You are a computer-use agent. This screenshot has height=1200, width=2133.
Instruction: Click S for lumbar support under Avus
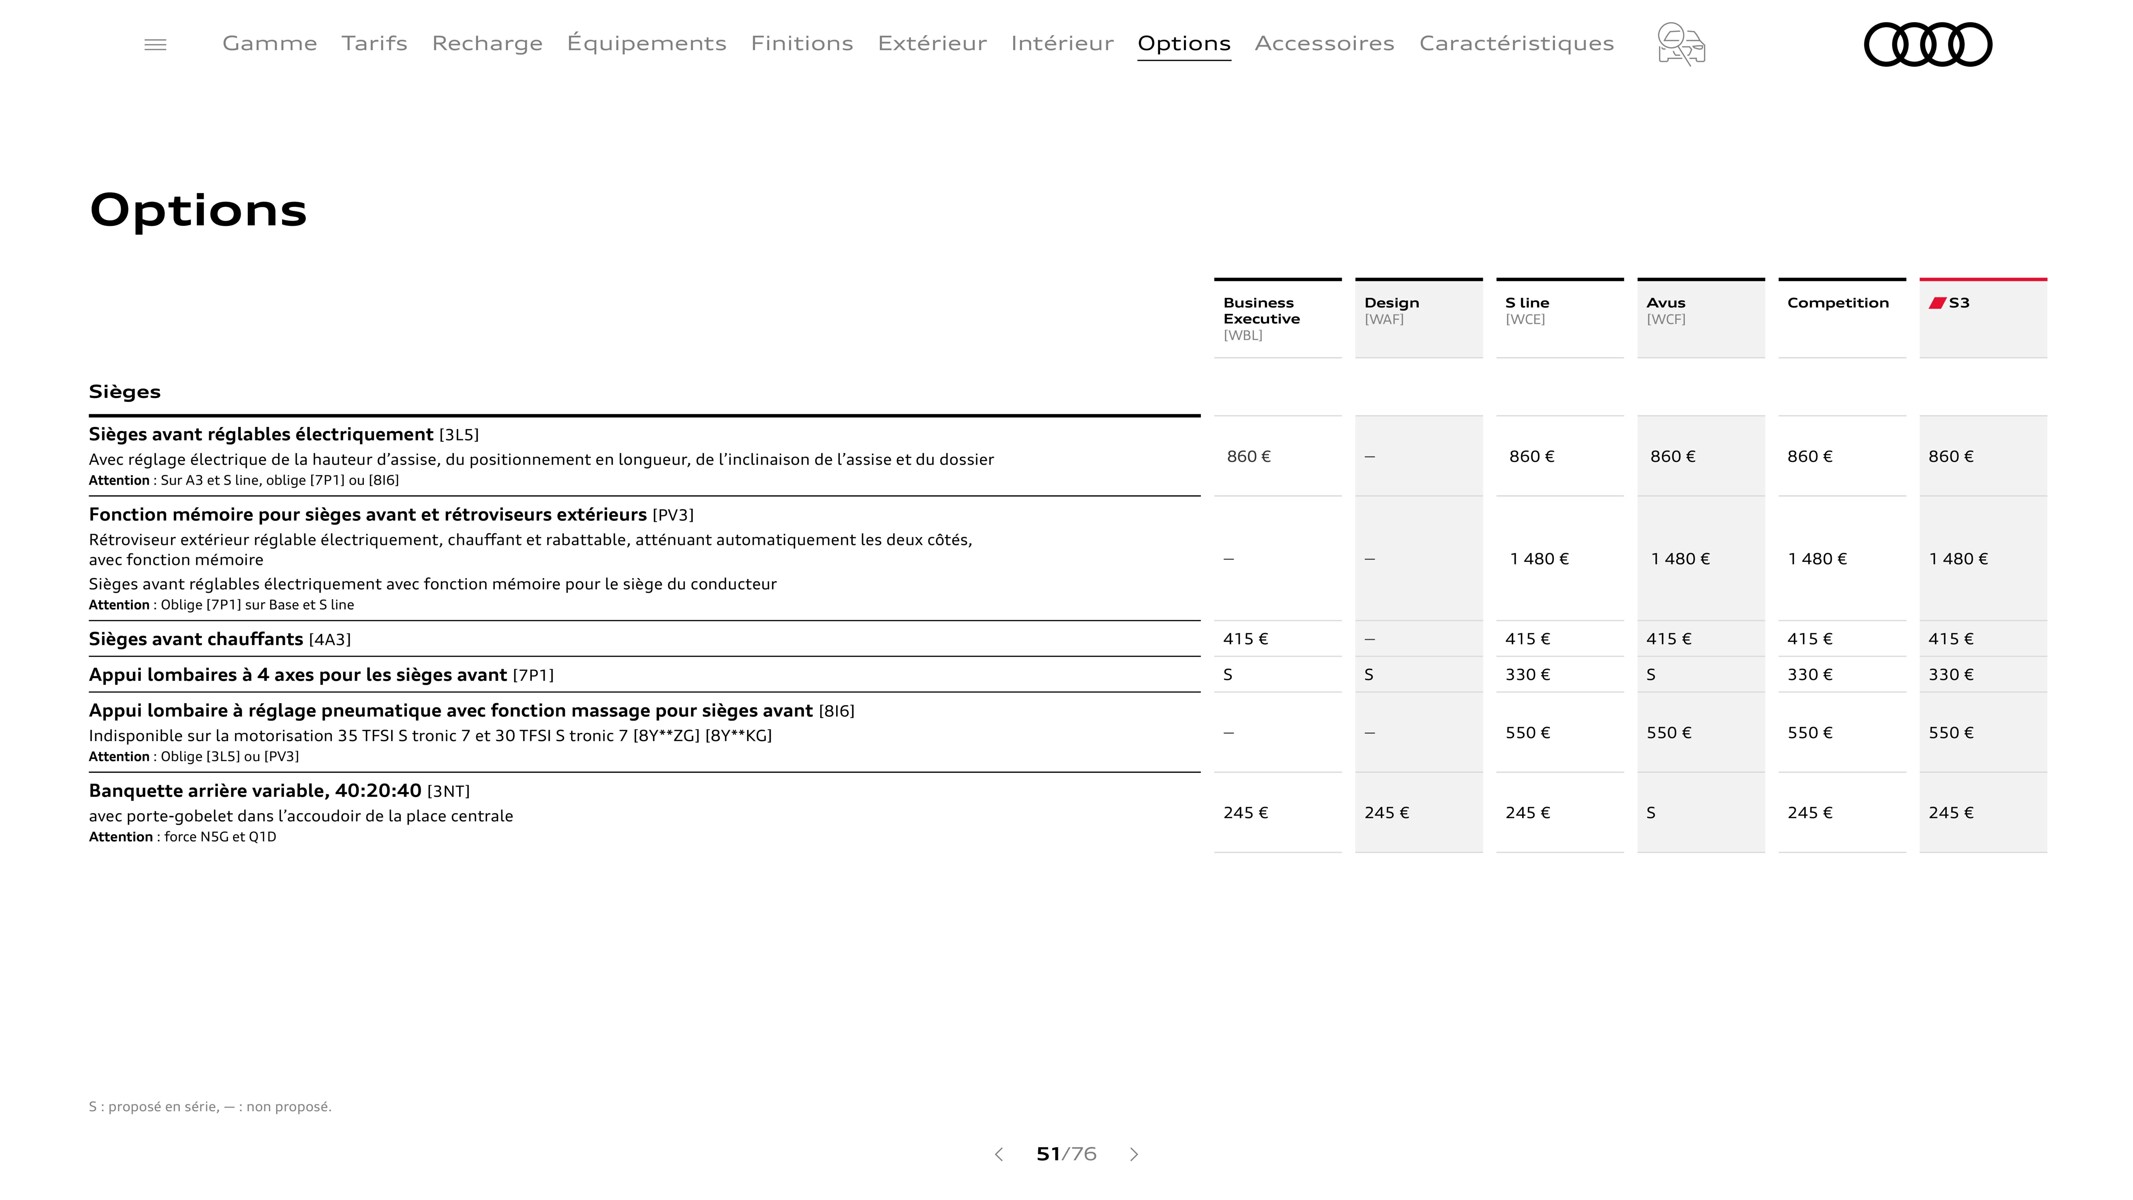(x=1651, y=675)
